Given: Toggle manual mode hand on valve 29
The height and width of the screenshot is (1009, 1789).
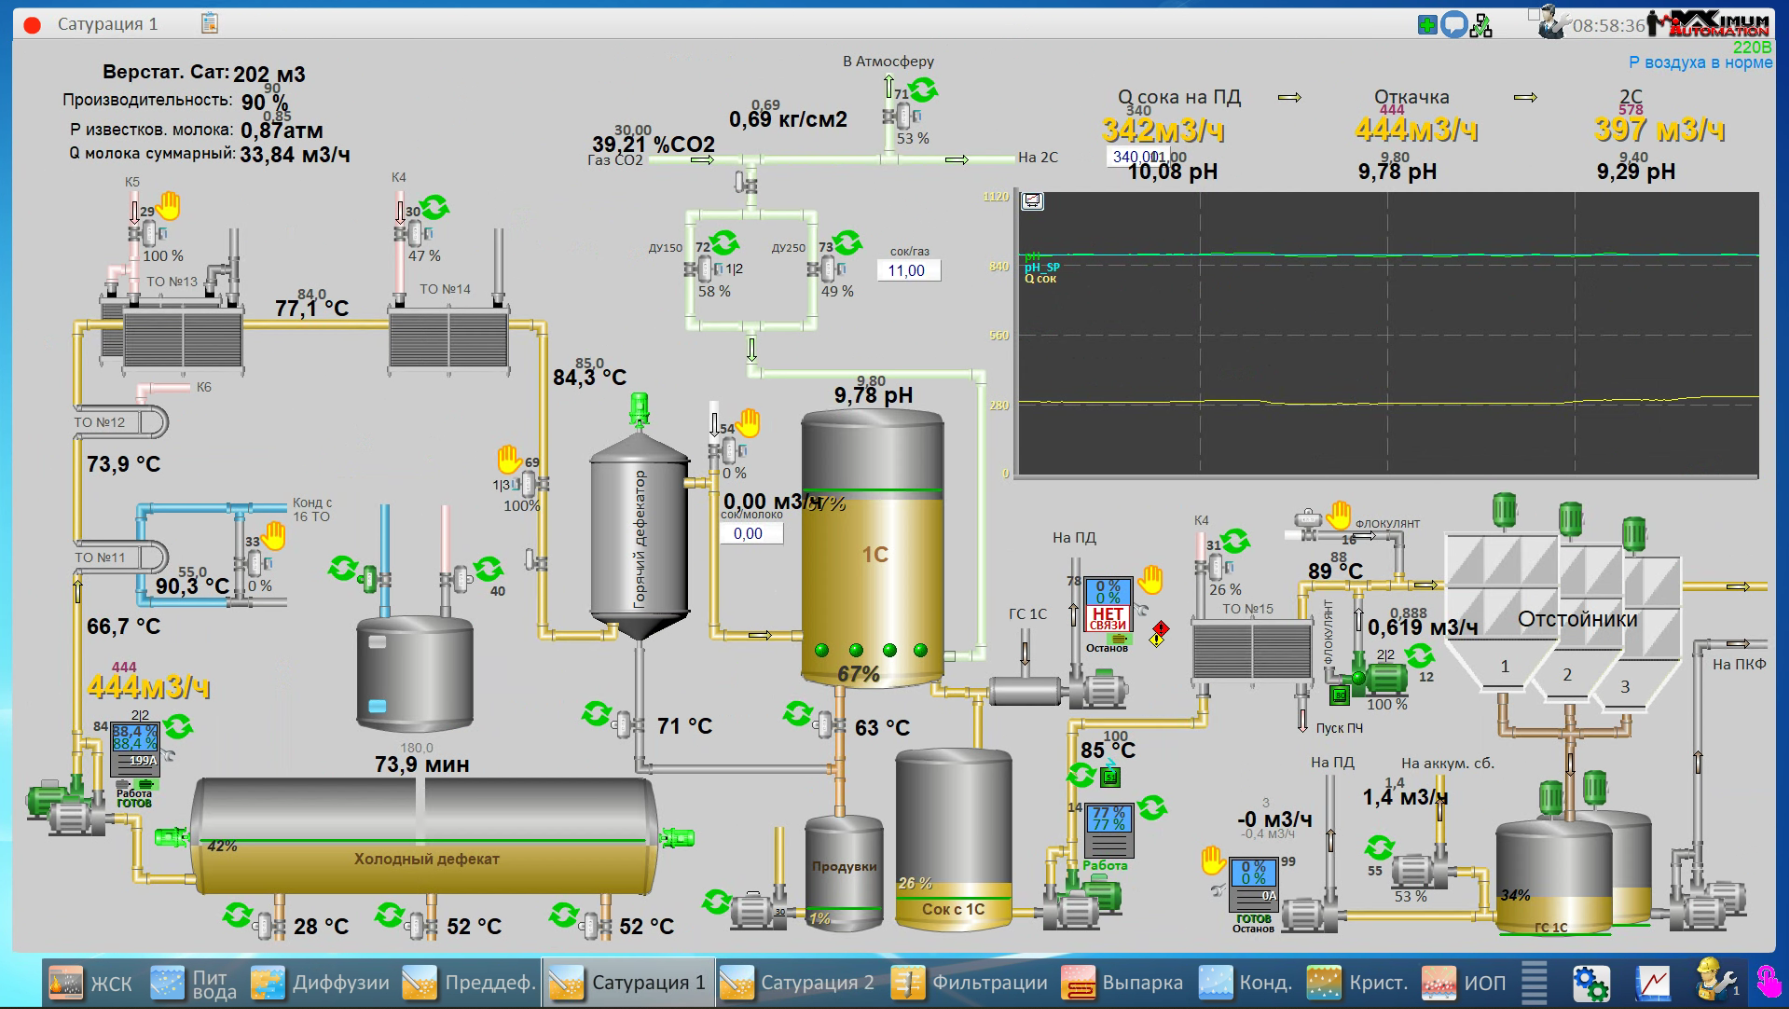Looking at the screenshot, I should (x=169, y=205).
